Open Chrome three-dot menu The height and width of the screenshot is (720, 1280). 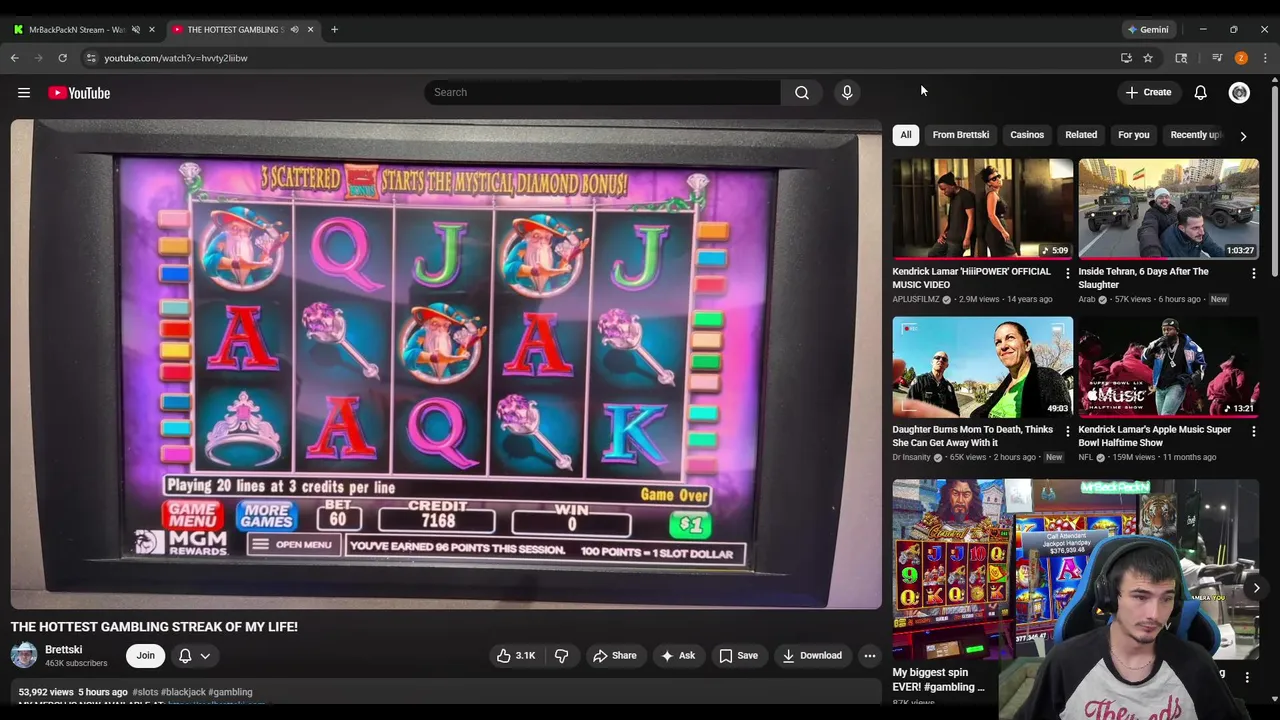pyautogui.click(x=1265, y=58)
